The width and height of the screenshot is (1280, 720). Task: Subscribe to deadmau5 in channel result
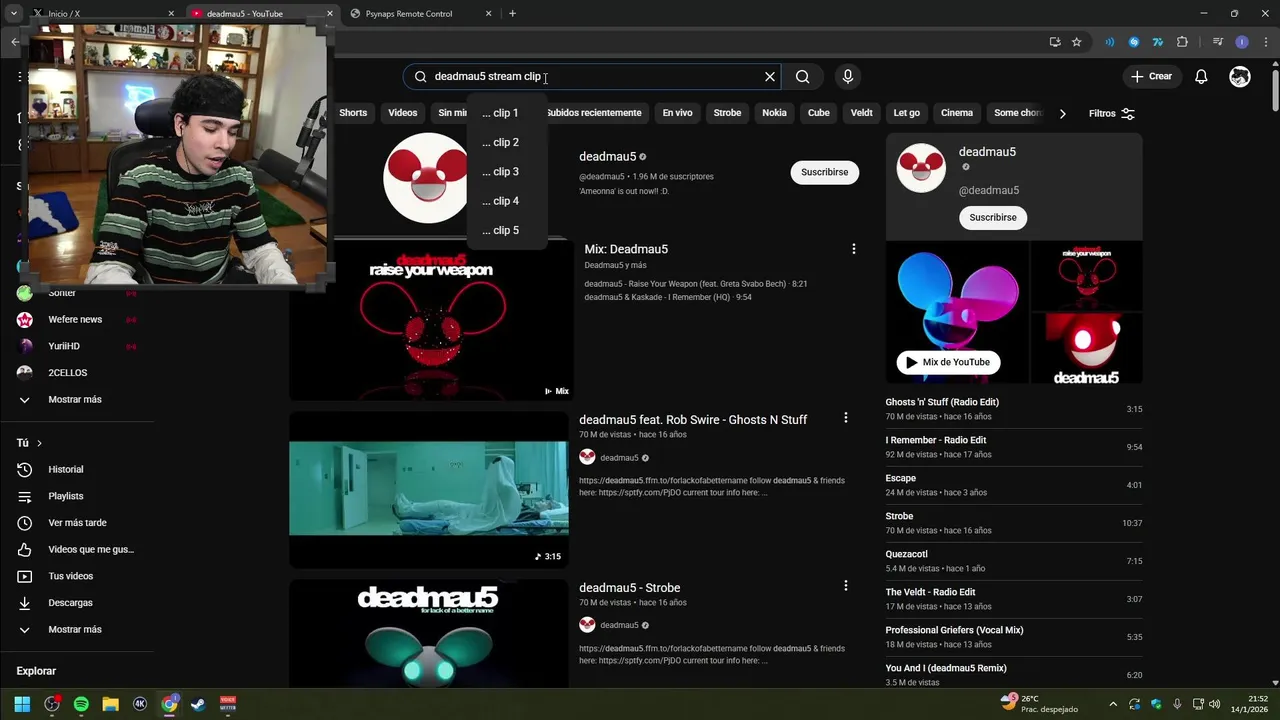[x=825, y=172]
